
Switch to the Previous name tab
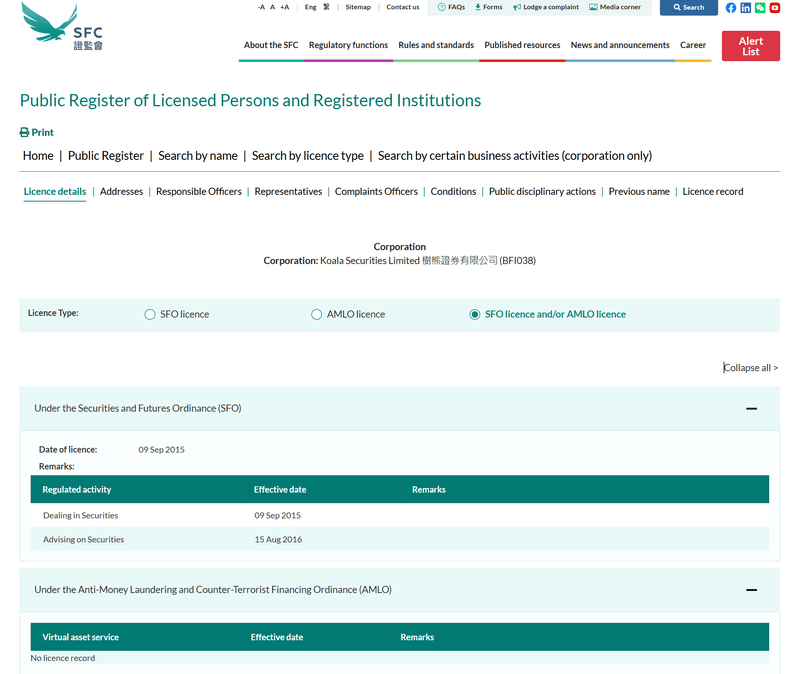(x=639, y=191)
